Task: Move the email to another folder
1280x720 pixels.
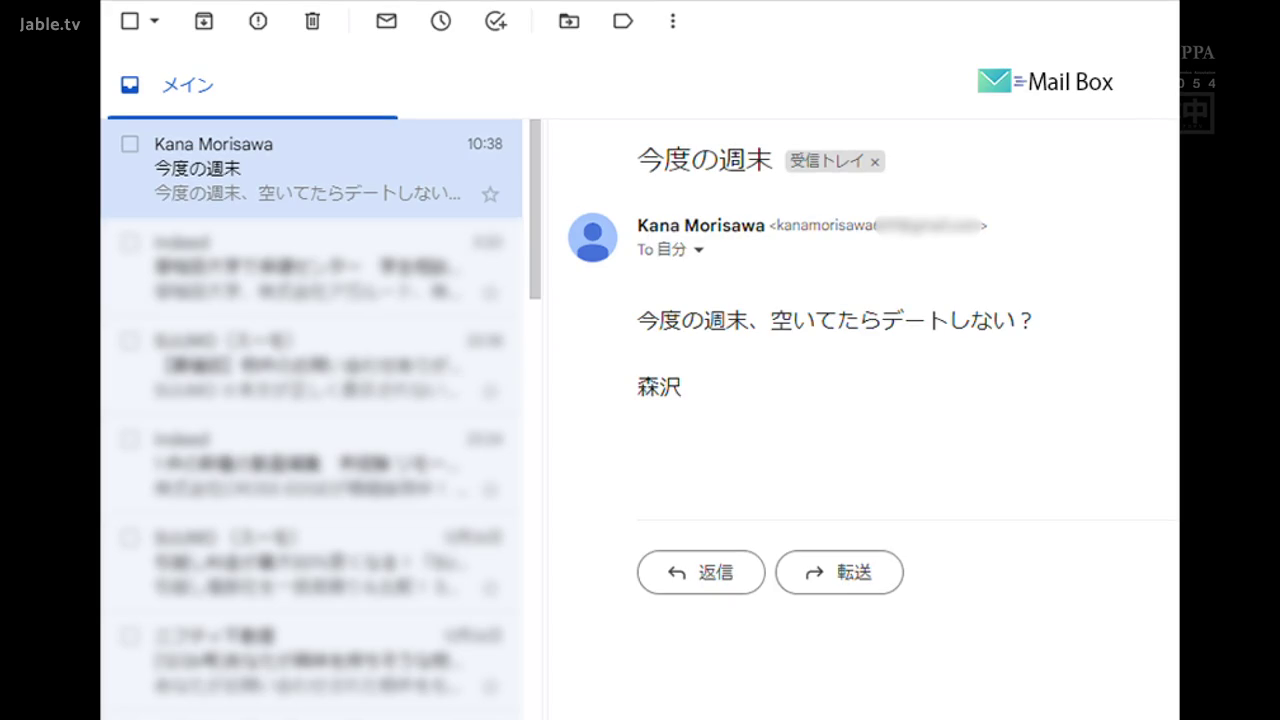Action: [x=568, y=21]
